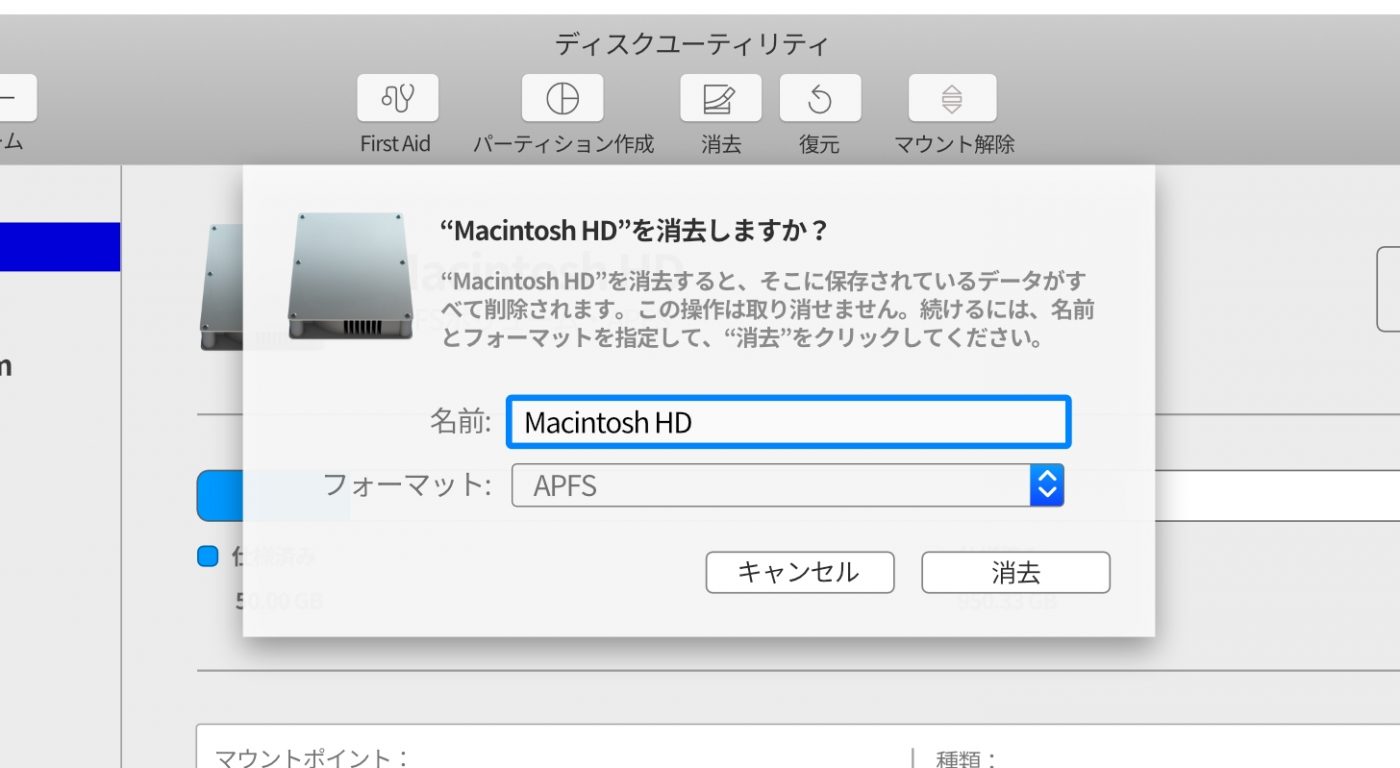Click the 種類 label text

[966, 759]
